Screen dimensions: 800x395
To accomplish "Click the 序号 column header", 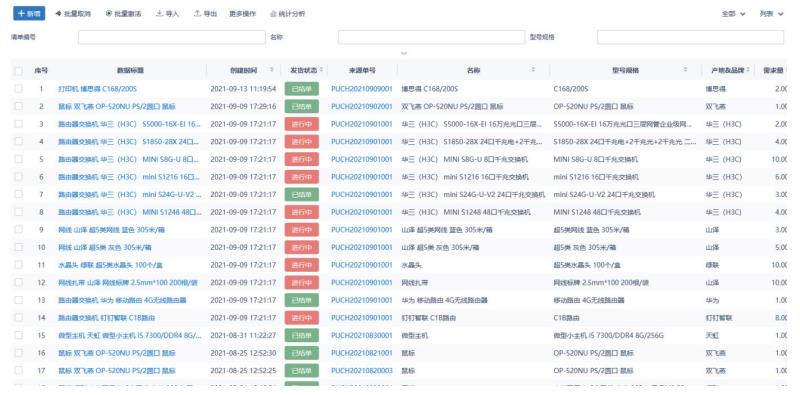I will tap(41, 70).
